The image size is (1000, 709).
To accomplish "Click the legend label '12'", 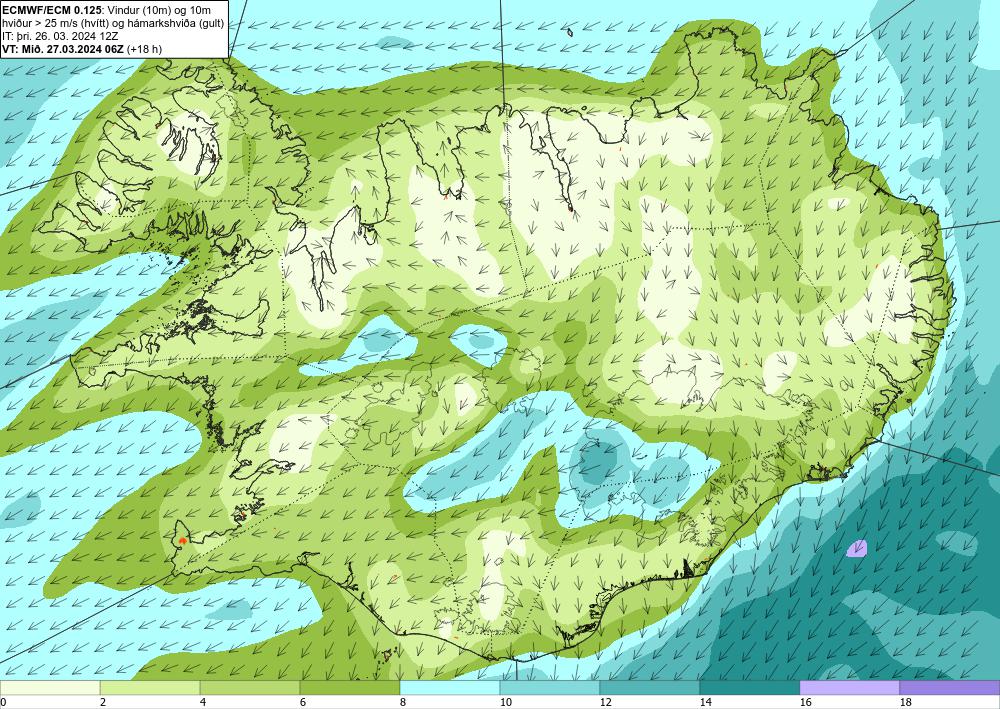I will coord(605,702).
